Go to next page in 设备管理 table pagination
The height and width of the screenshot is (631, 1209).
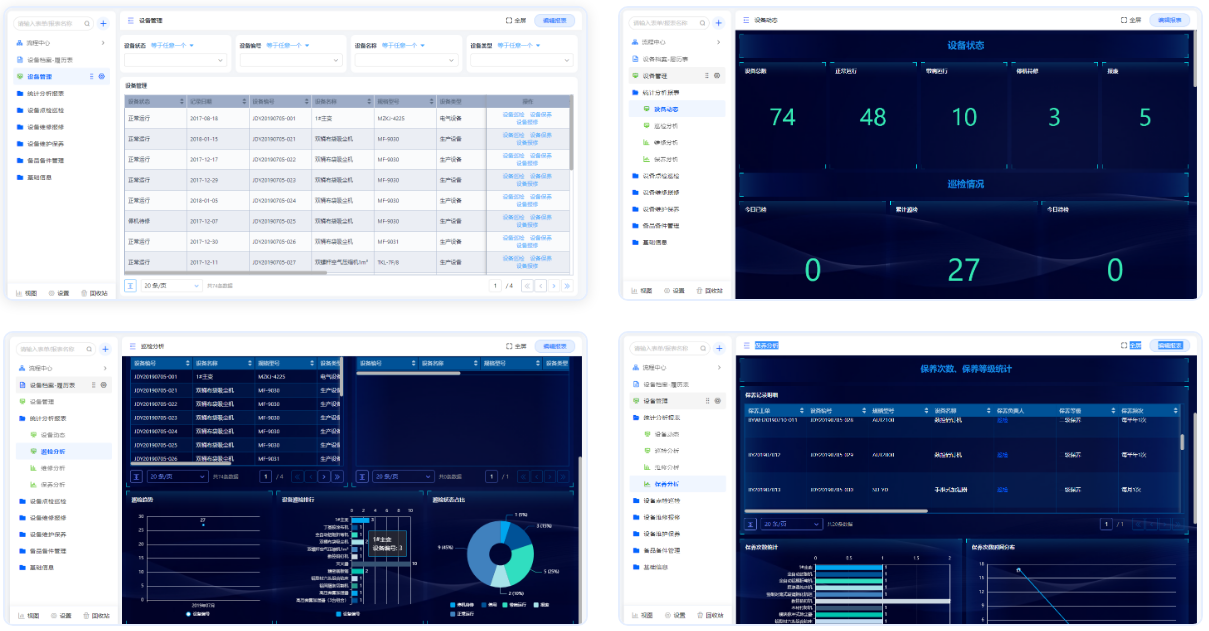coord(553,286)
